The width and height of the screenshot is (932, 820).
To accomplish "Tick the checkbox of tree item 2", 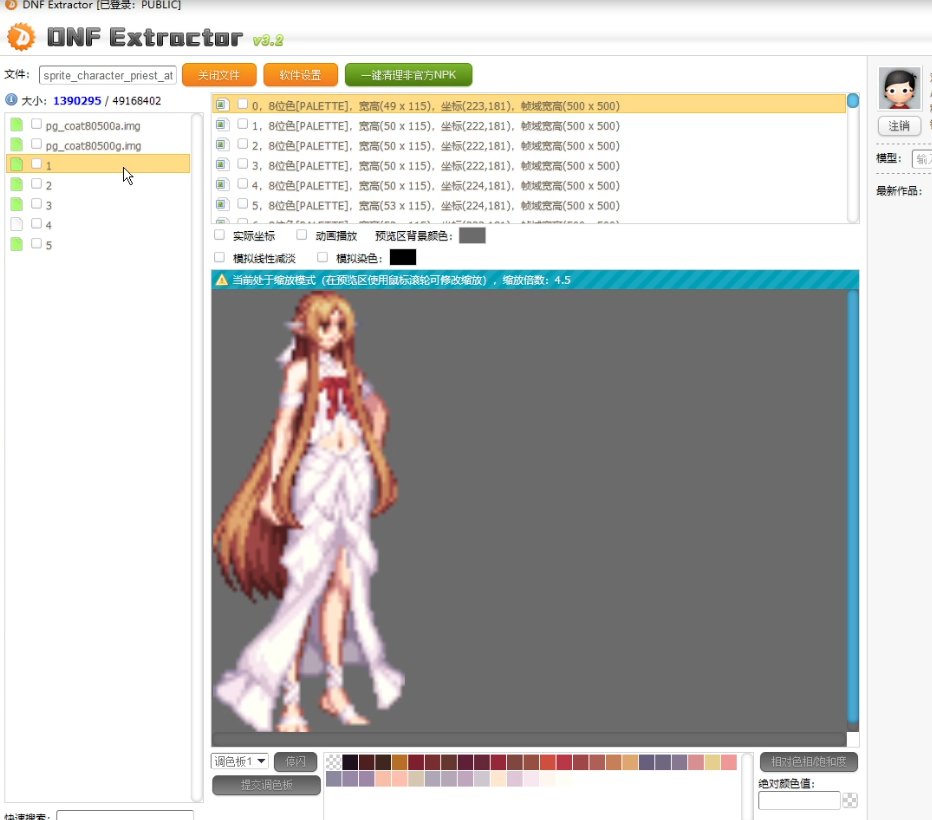I will pyautogui.click(x=36, y=184).
